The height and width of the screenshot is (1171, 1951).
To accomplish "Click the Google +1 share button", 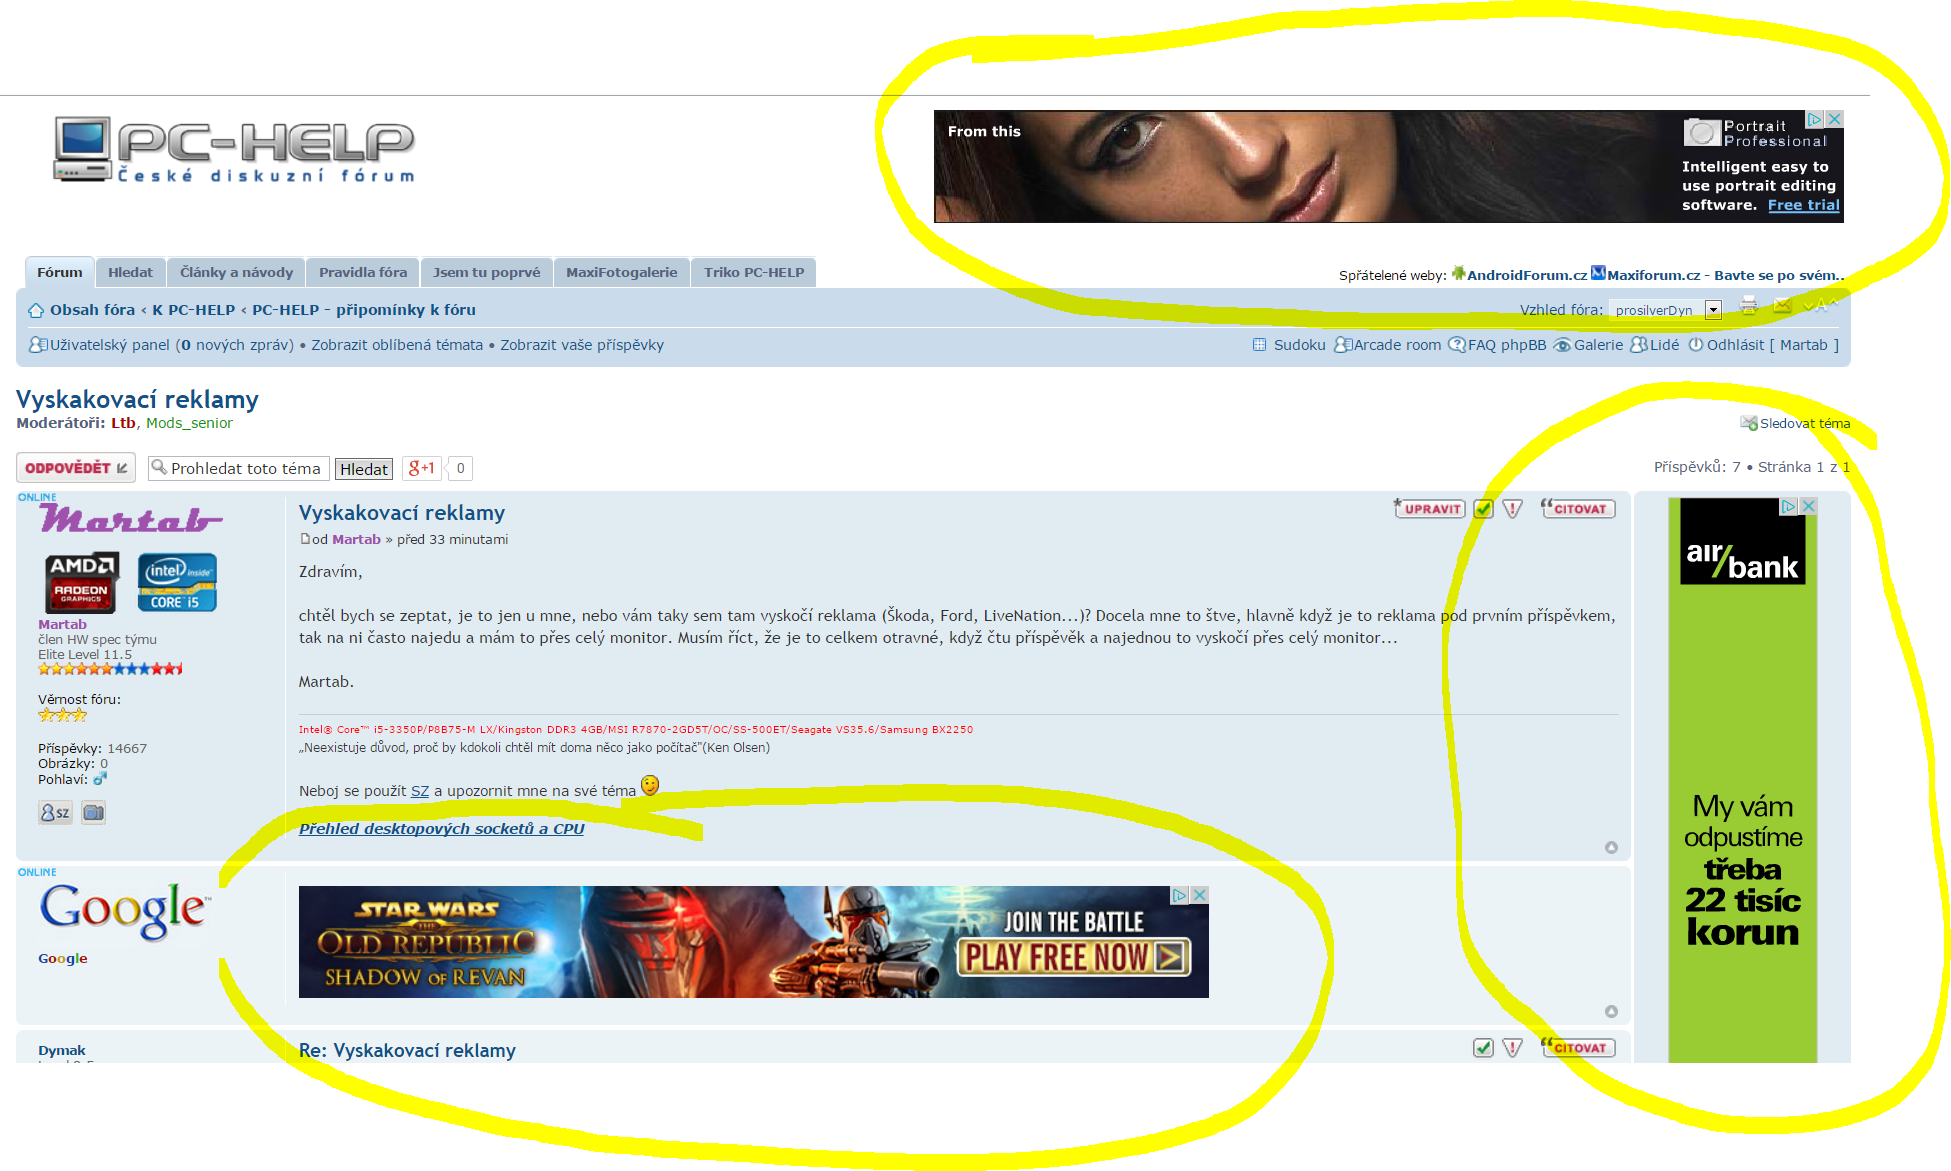I will 422,468.
